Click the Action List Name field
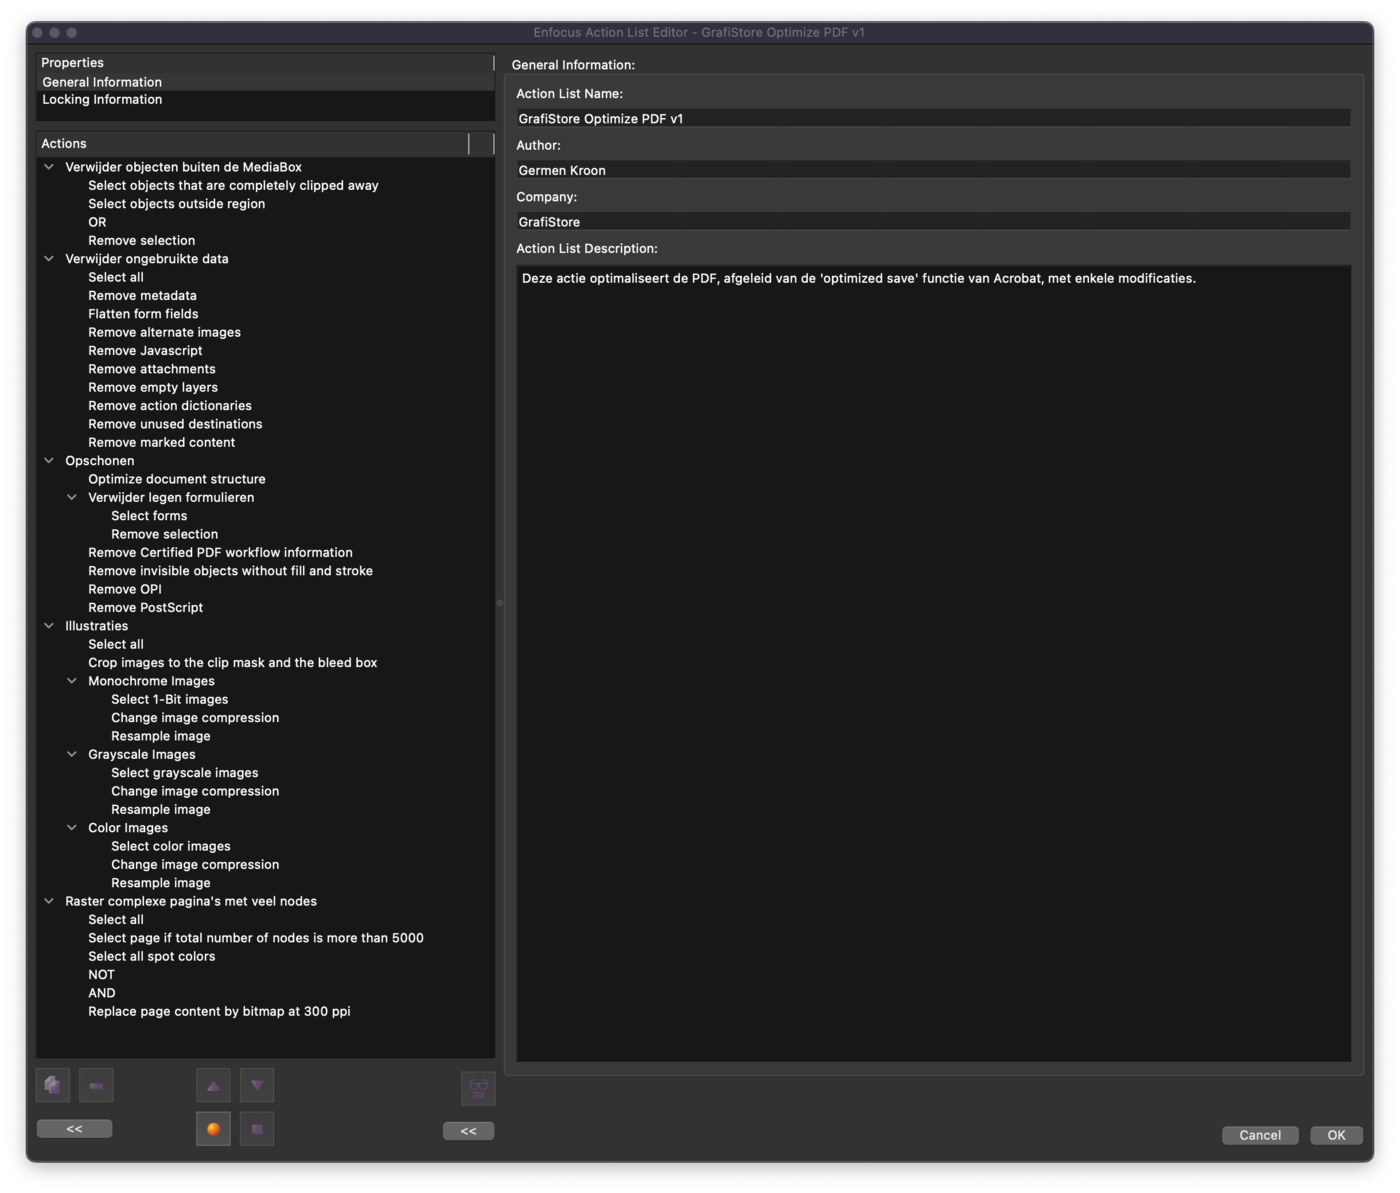The height and width of the screenshot is (1193, 1400). point(933,118)
